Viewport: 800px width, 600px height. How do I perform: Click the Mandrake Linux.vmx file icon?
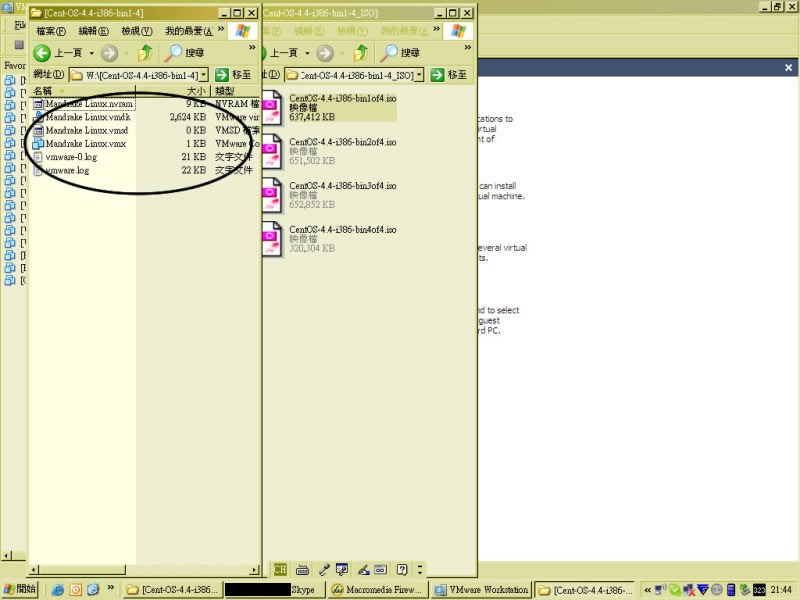[x=38, y=144]
